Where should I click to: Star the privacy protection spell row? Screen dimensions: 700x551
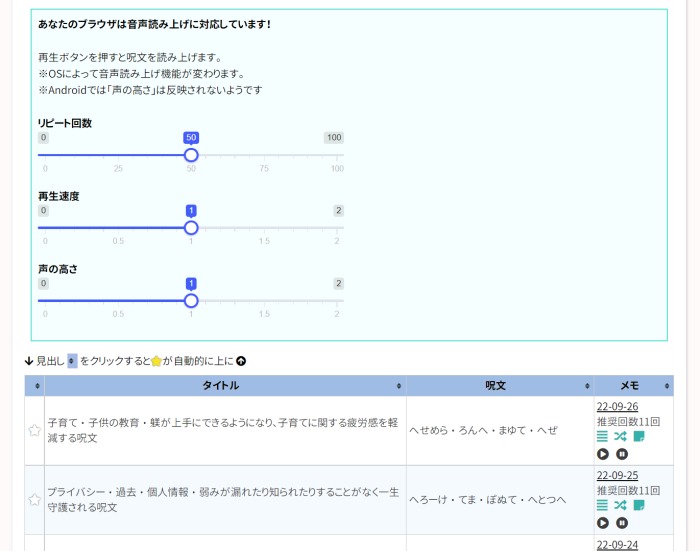point(35,500)
